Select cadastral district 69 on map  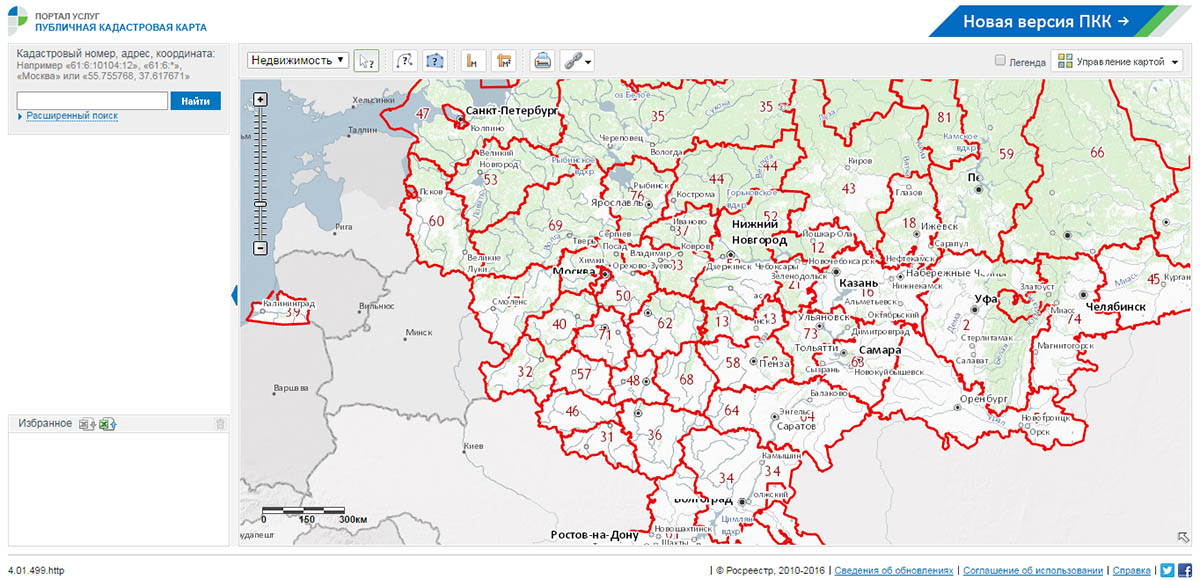556,225
